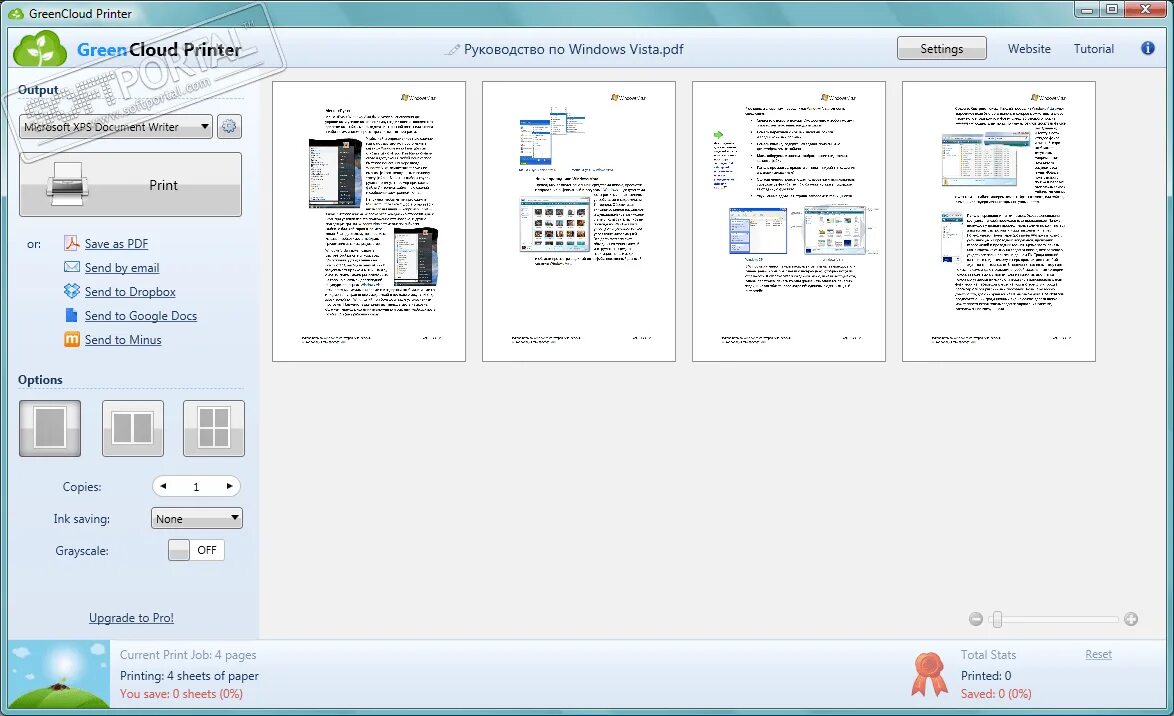The image size is (1174, 716).
Task: Zoom in with the plus icon
Action: coord(1131,619)
